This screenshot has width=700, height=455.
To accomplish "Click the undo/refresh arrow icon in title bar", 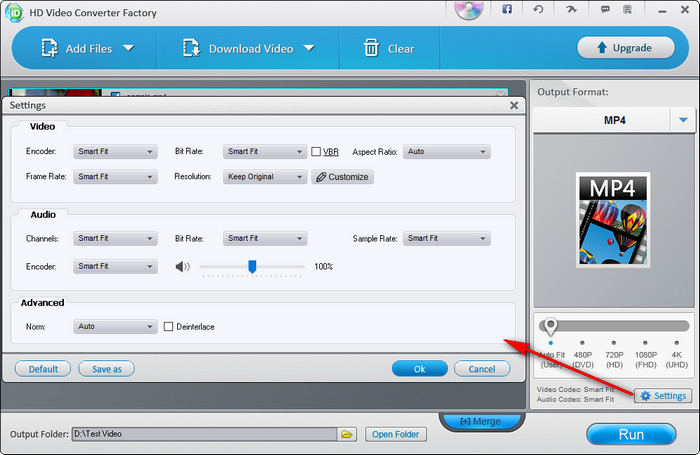I will [538, 9].
